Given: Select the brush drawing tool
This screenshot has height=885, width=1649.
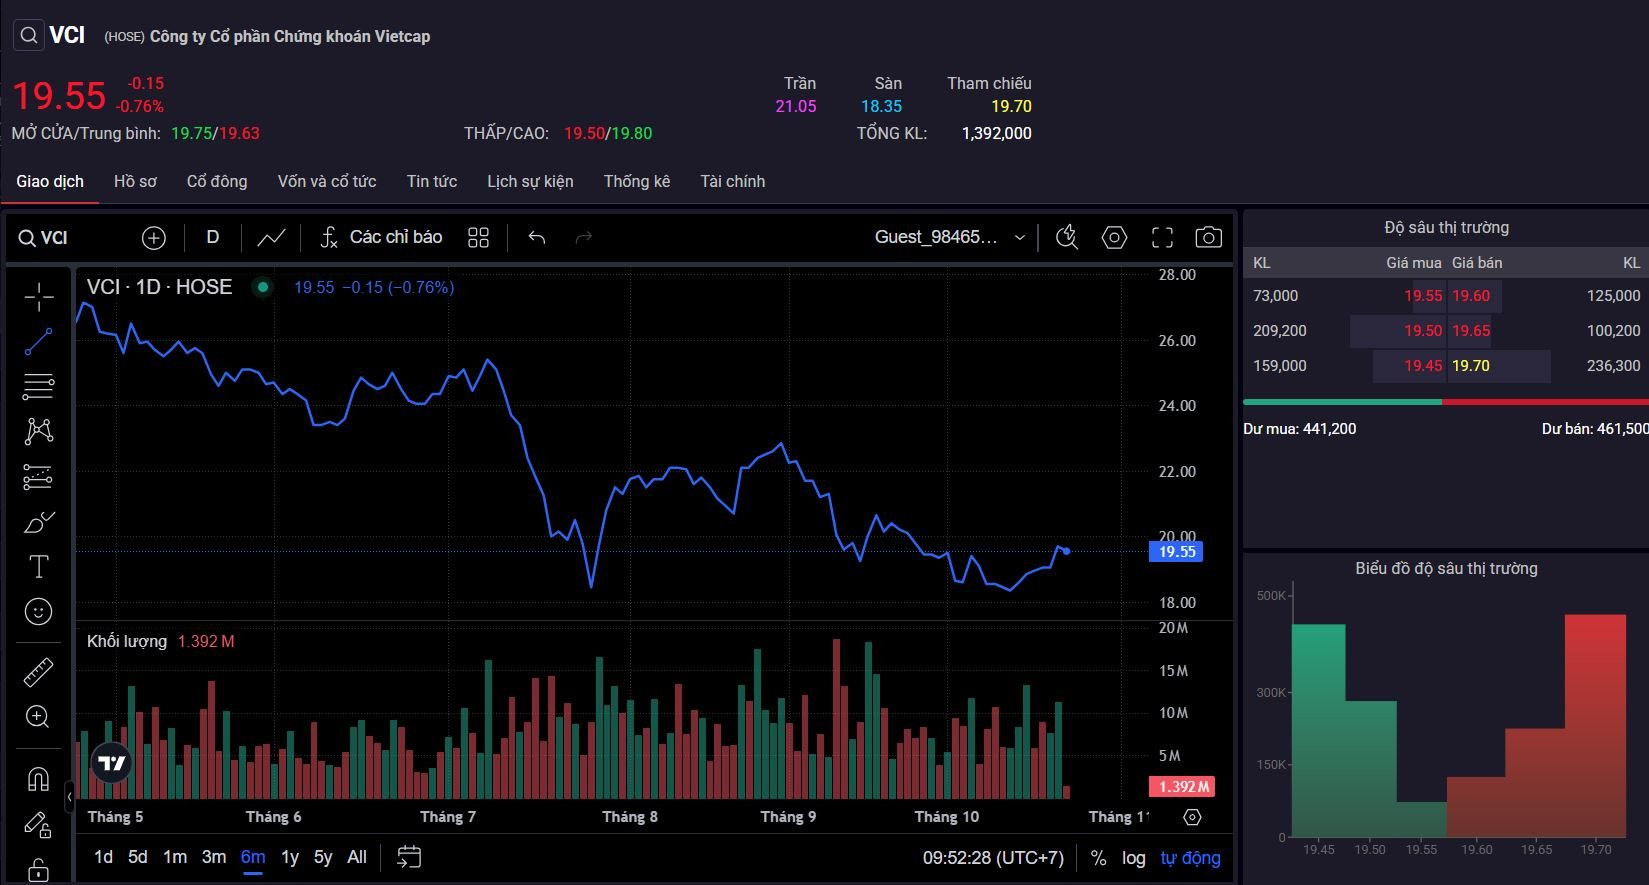Looking at the screenshot, I should pyautogui.click(x=39, y=522).
